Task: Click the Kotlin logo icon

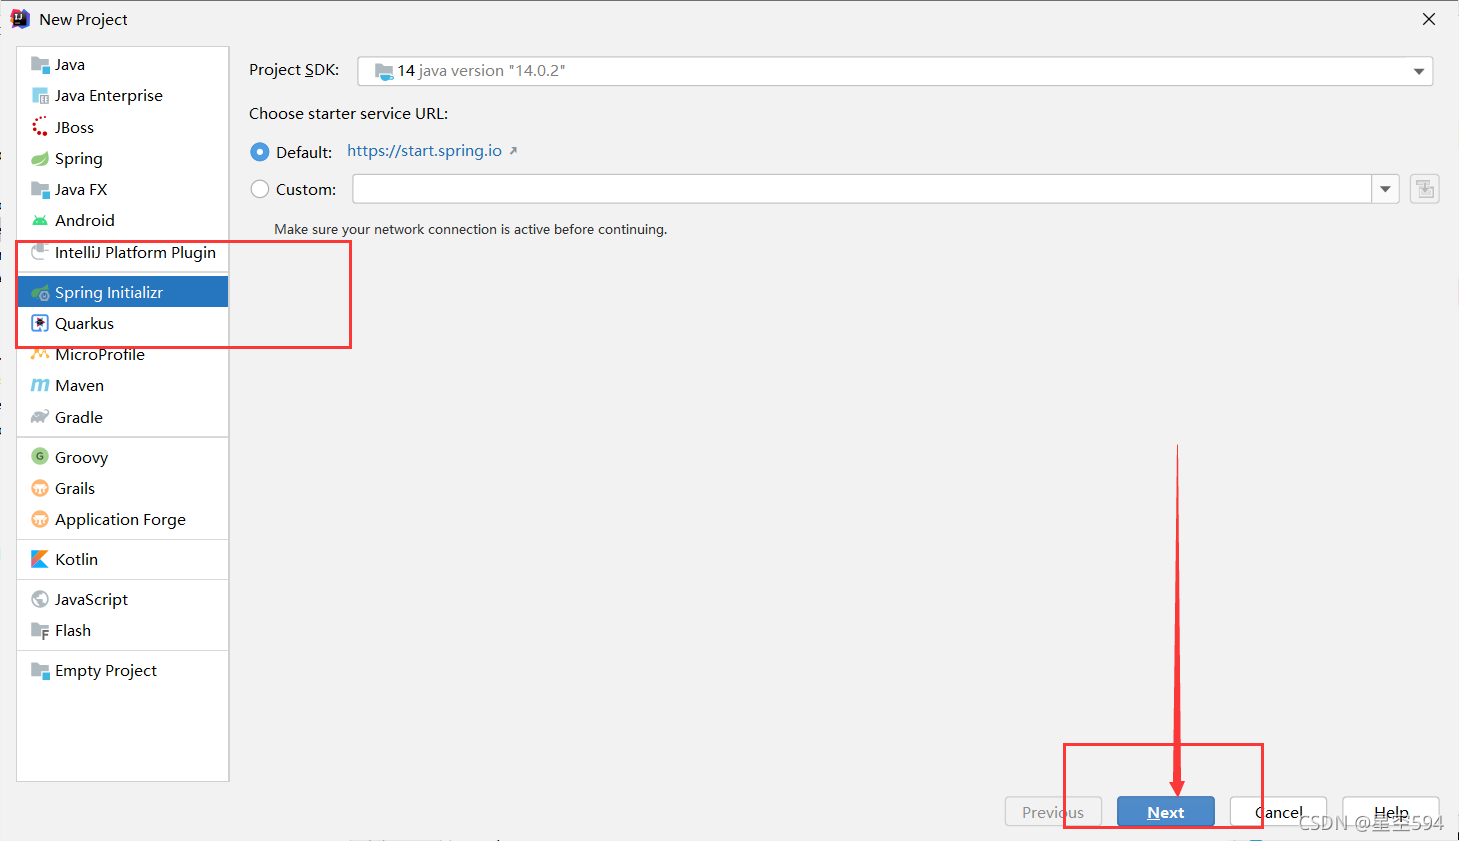Action: 40,560
